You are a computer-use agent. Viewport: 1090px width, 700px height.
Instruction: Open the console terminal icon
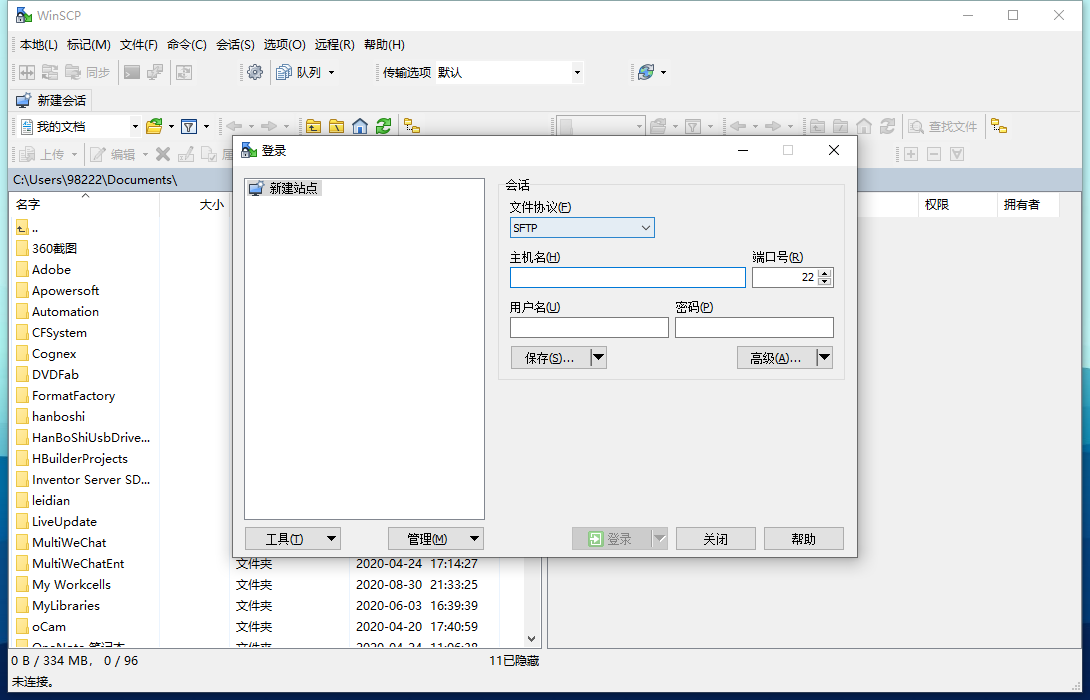point(132,72)
